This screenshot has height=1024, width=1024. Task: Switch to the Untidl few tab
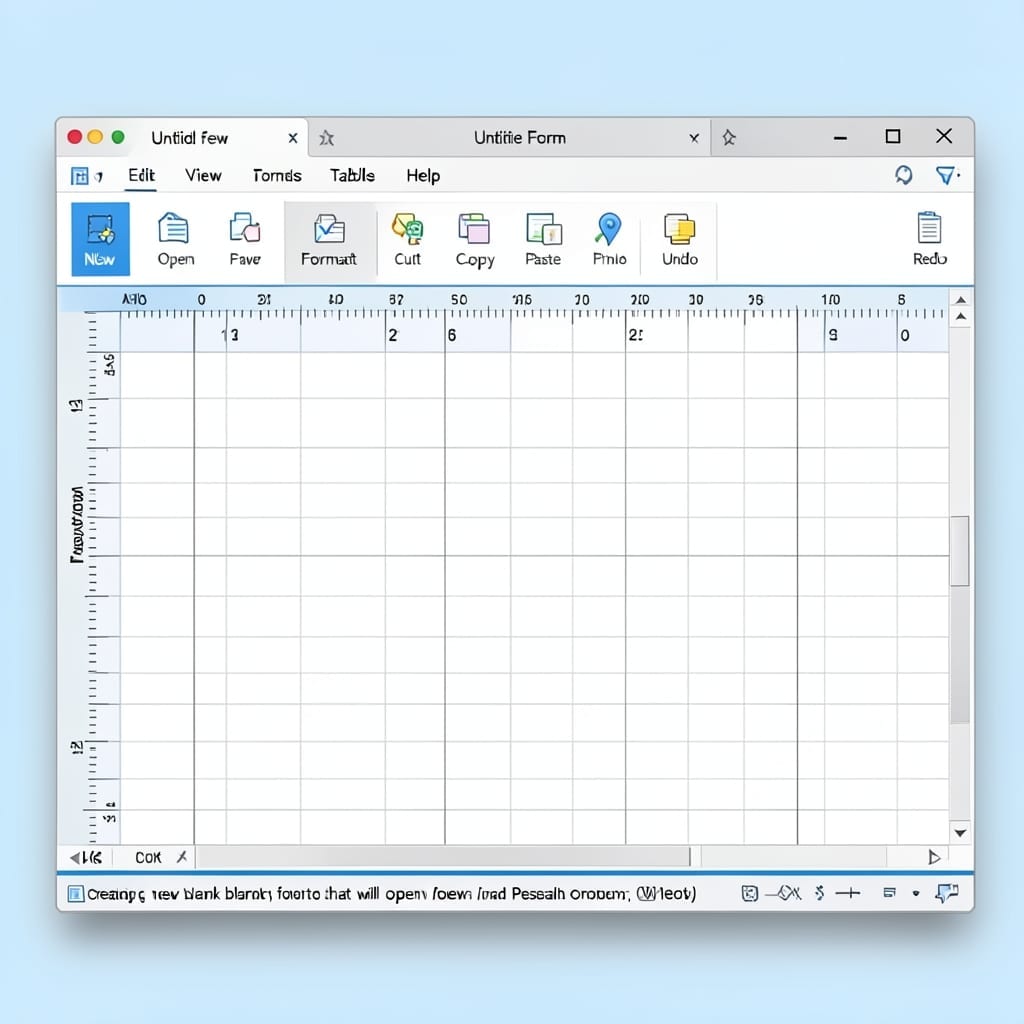tap(189, 138)
